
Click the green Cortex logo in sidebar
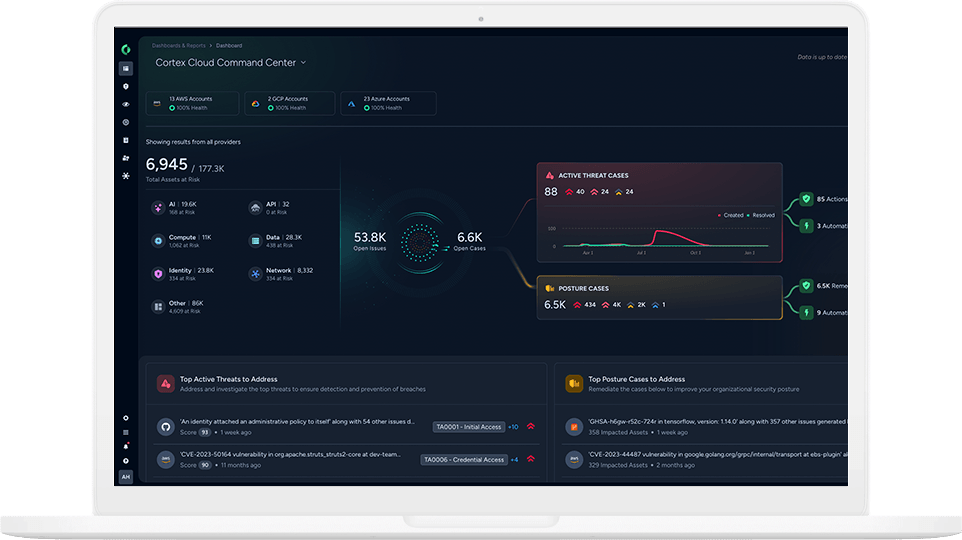(126, 49)
